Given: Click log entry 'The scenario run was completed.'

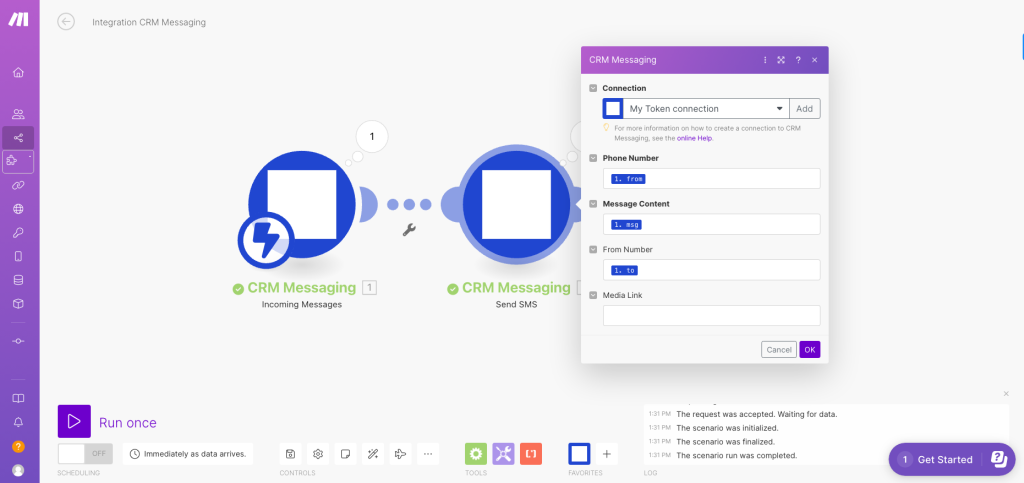Looking at the screenshot, I should tap(737, 456).
